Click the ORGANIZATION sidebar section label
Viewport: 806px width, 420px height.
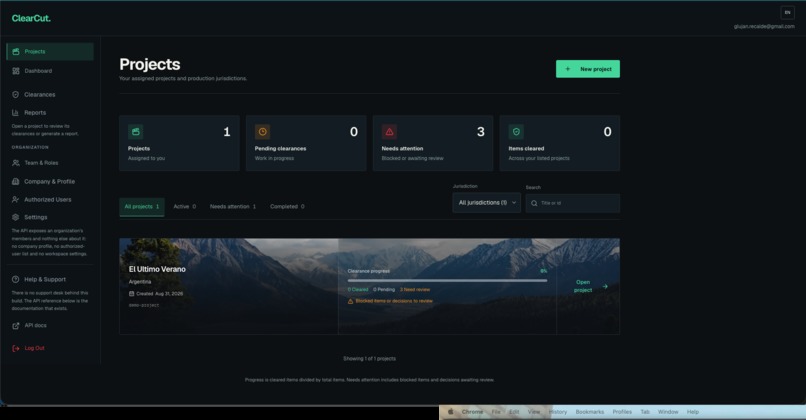click(30, 148)
